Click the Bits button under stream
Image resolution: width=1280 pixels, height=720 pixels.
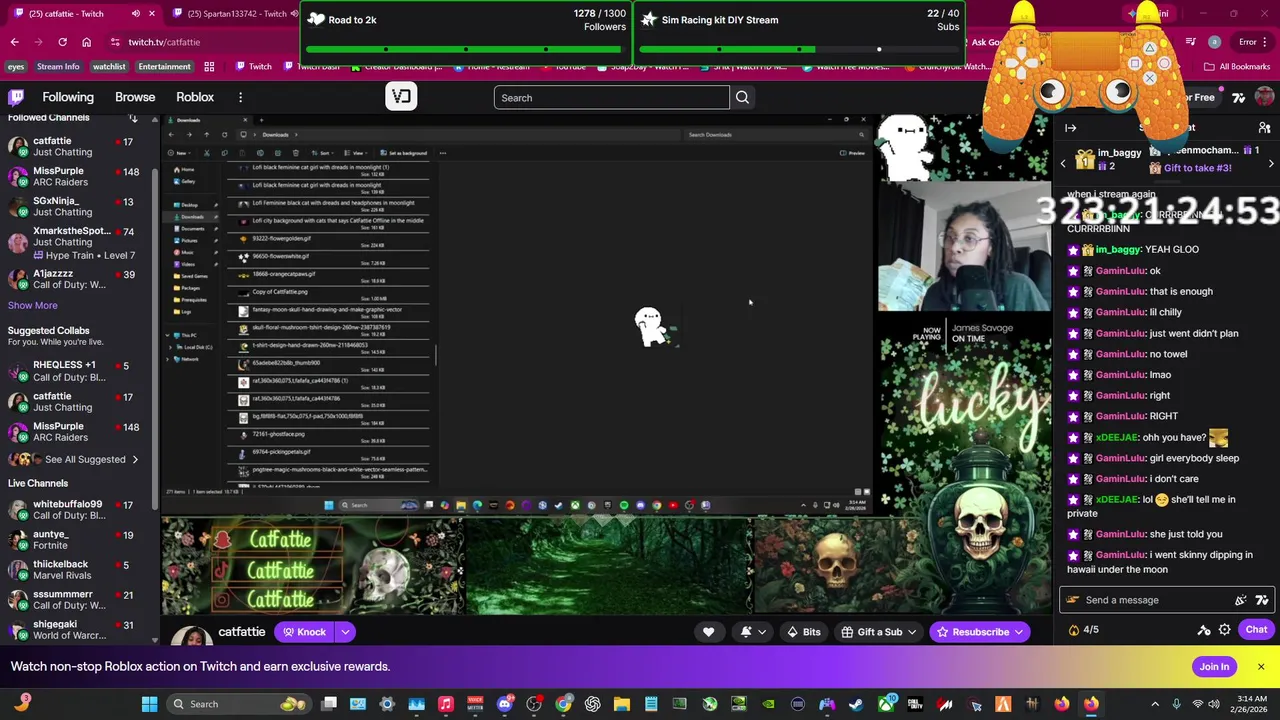tap(803, 632)
